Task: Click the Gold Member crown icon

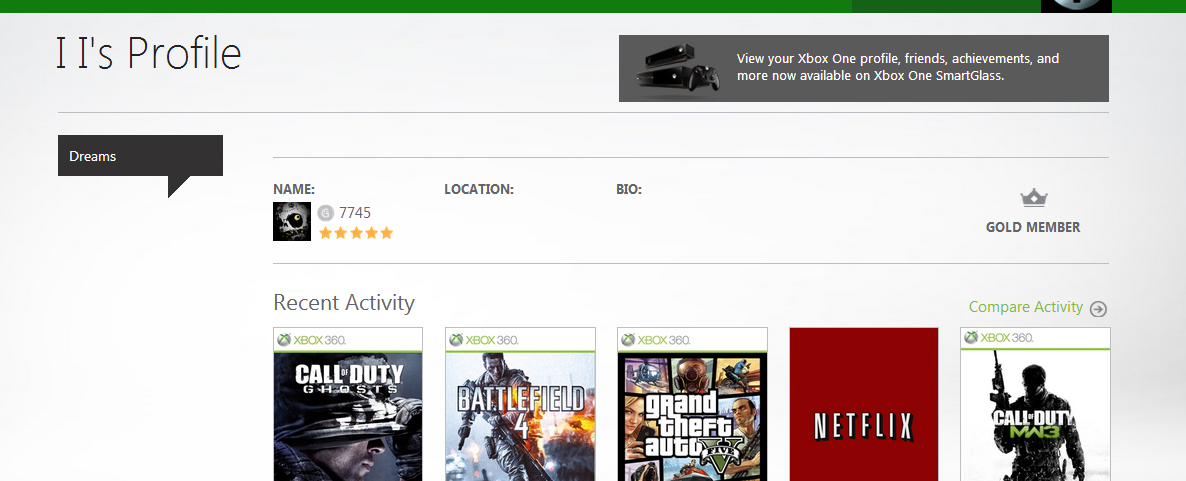Action: pos(1033,198)
